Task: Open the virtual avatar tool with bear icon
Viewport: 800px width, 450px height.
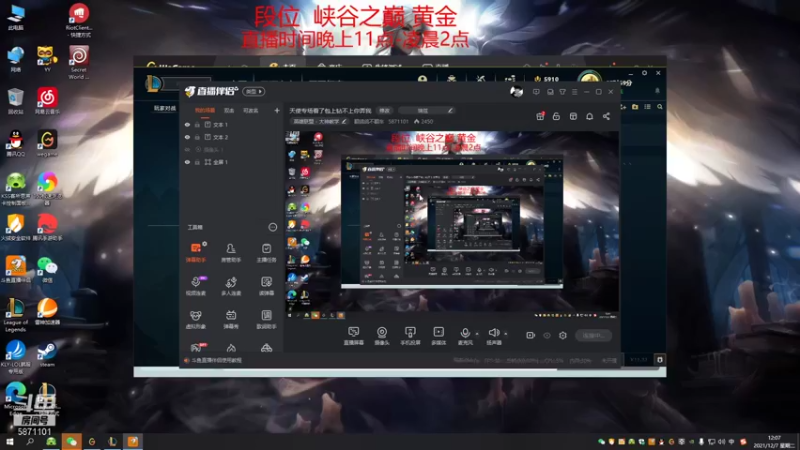Action: [x=195, y=319]
